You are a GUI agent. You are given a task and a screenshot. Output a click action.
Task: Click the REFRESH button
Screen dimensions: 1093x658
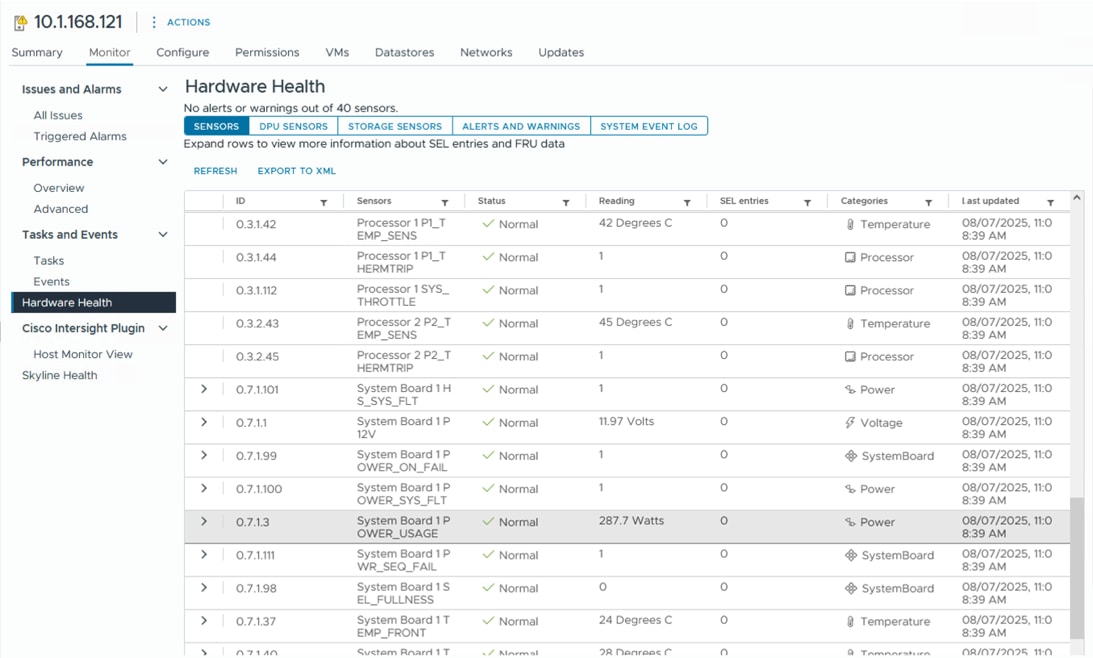215,170
